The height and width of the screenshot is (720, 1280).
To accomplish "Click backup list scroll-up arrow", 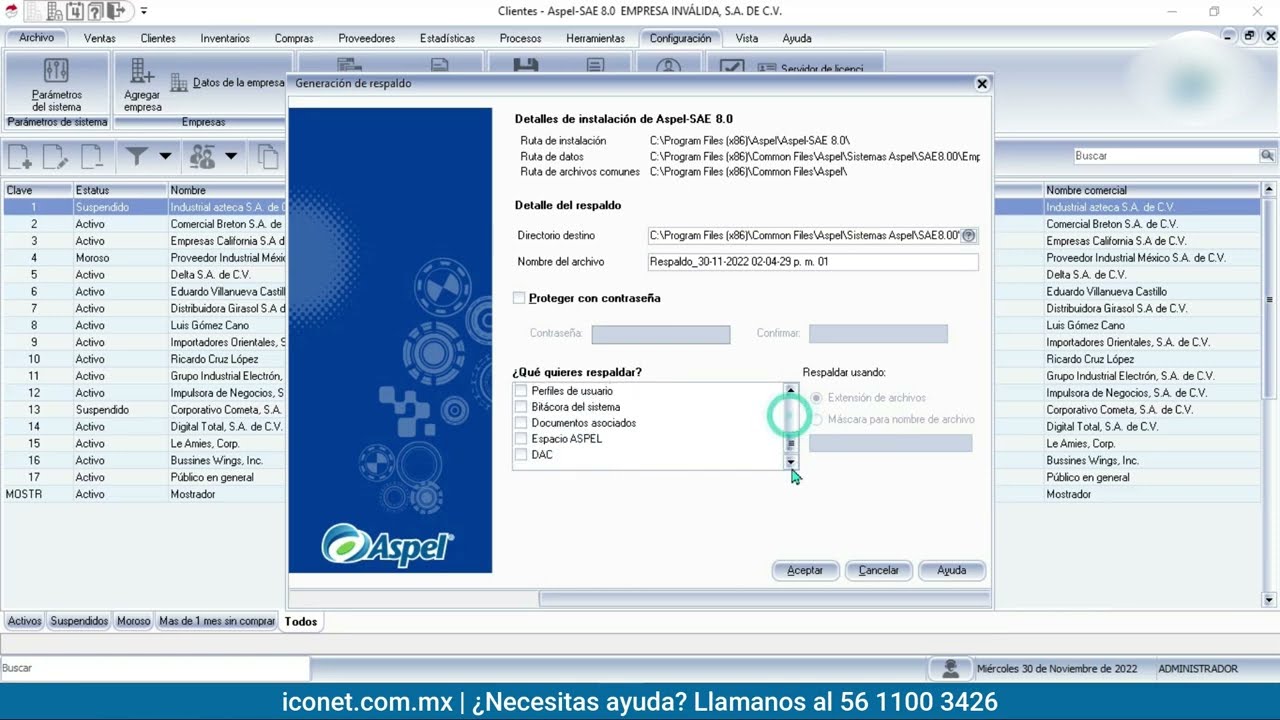I will 791,390.
